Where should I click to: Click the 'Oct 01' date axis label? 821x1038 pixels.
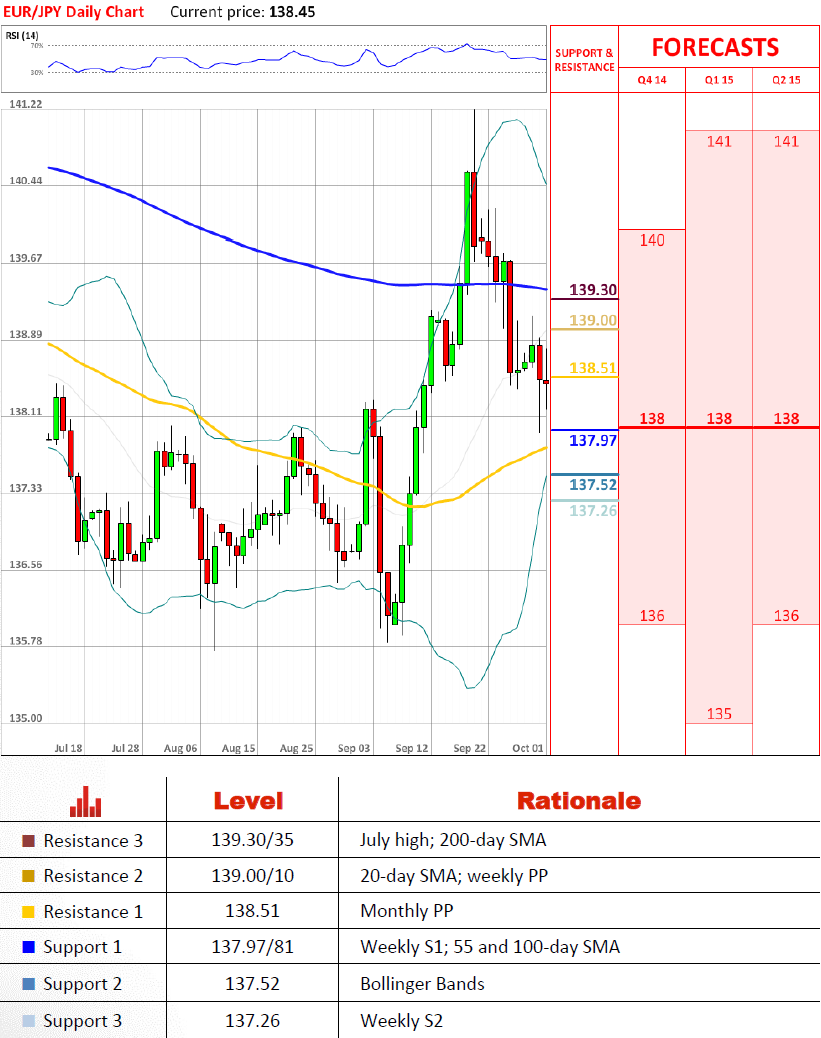click(528, 748)
